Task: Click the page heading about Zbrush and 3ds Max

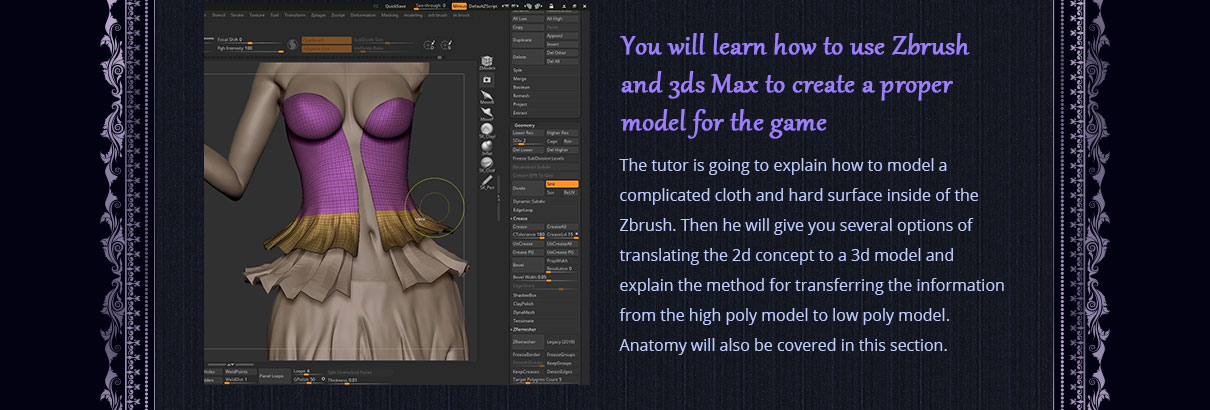Action: coord(796,85)
